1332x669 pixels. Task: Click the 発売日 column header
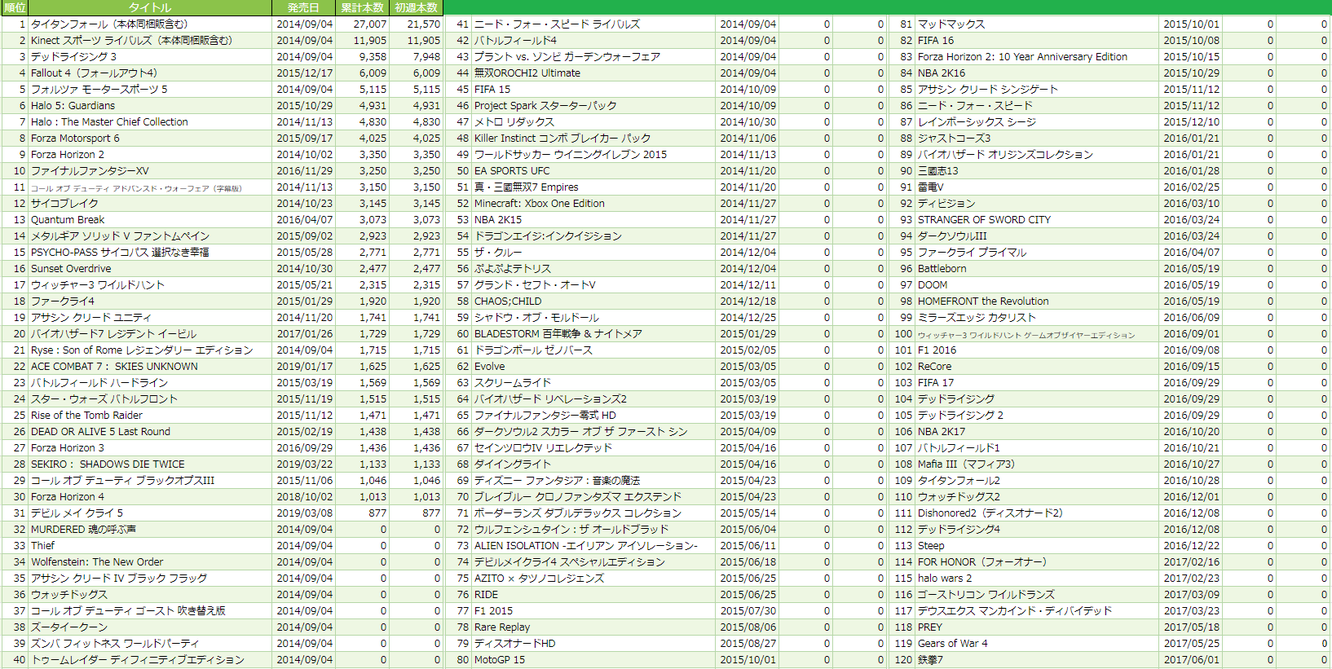(303, 7)
